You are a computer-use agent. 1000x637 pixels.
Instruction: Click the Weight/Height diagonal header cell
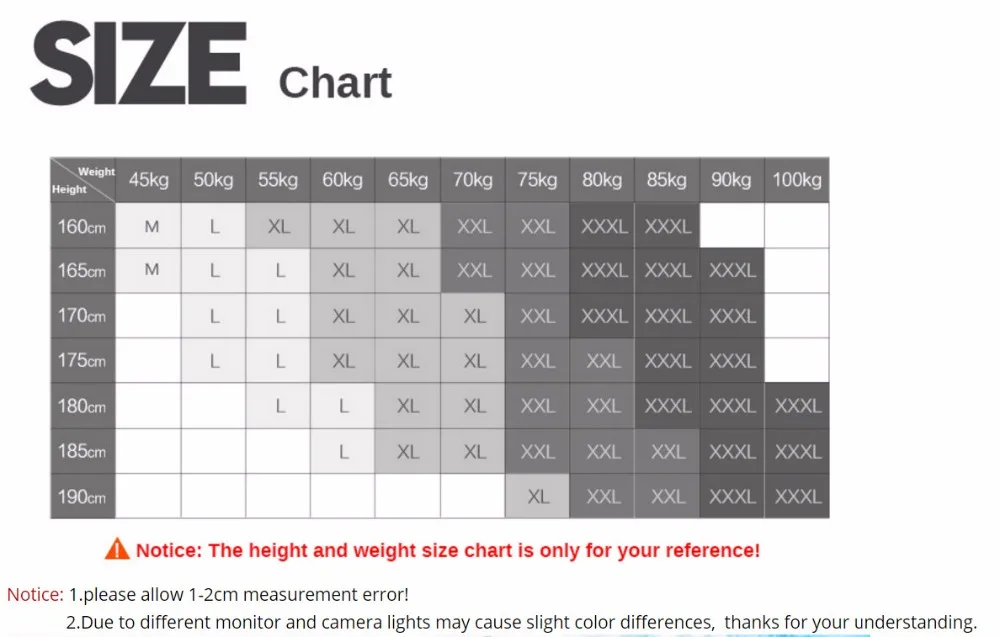[83, 180]
